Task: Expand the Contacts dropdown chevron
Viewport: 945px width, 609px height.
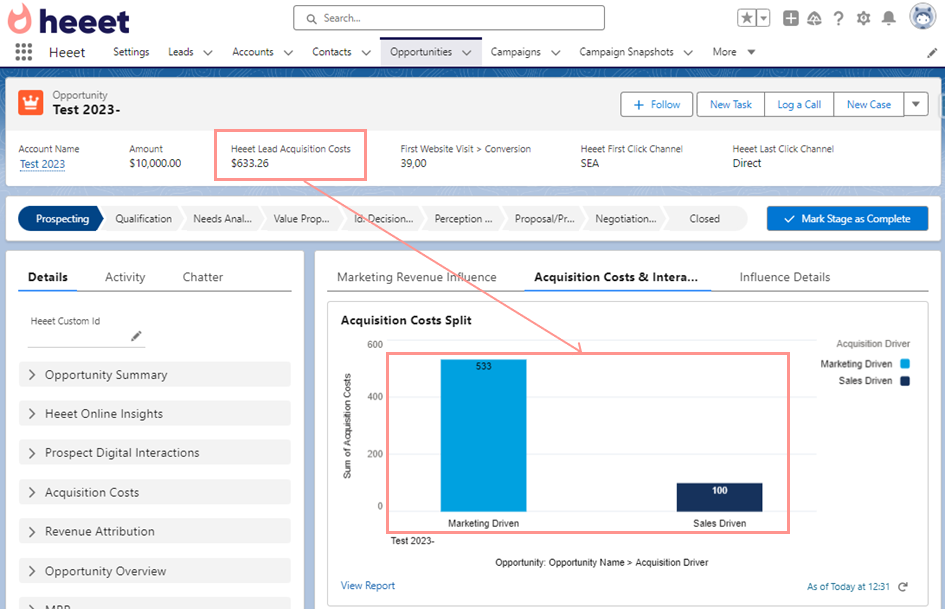Action: pos(366,52)
